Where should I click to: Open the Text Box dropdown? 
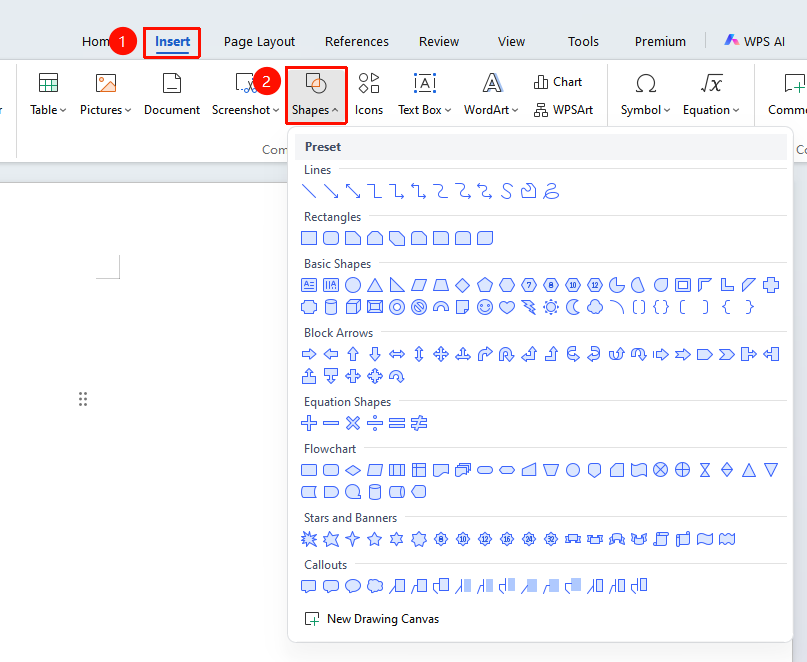point(425,95)
